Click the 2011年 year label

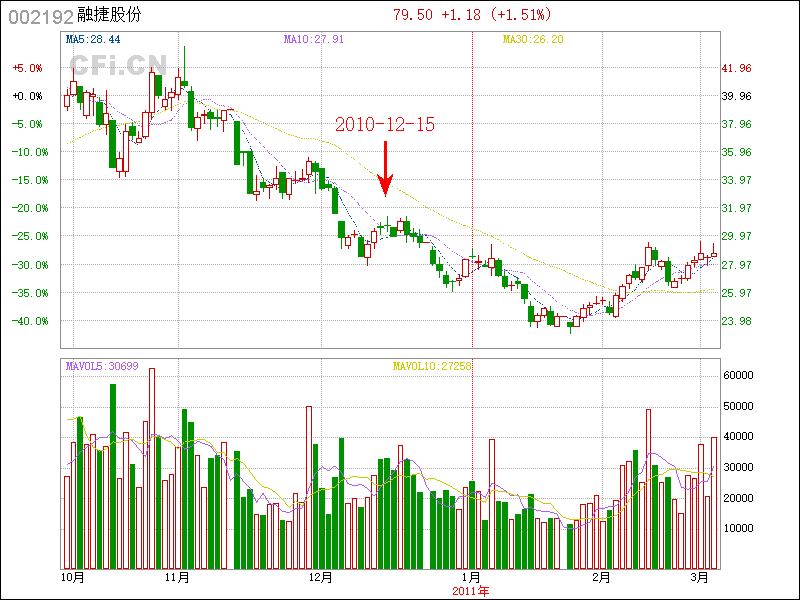click(x=471, y=591)
